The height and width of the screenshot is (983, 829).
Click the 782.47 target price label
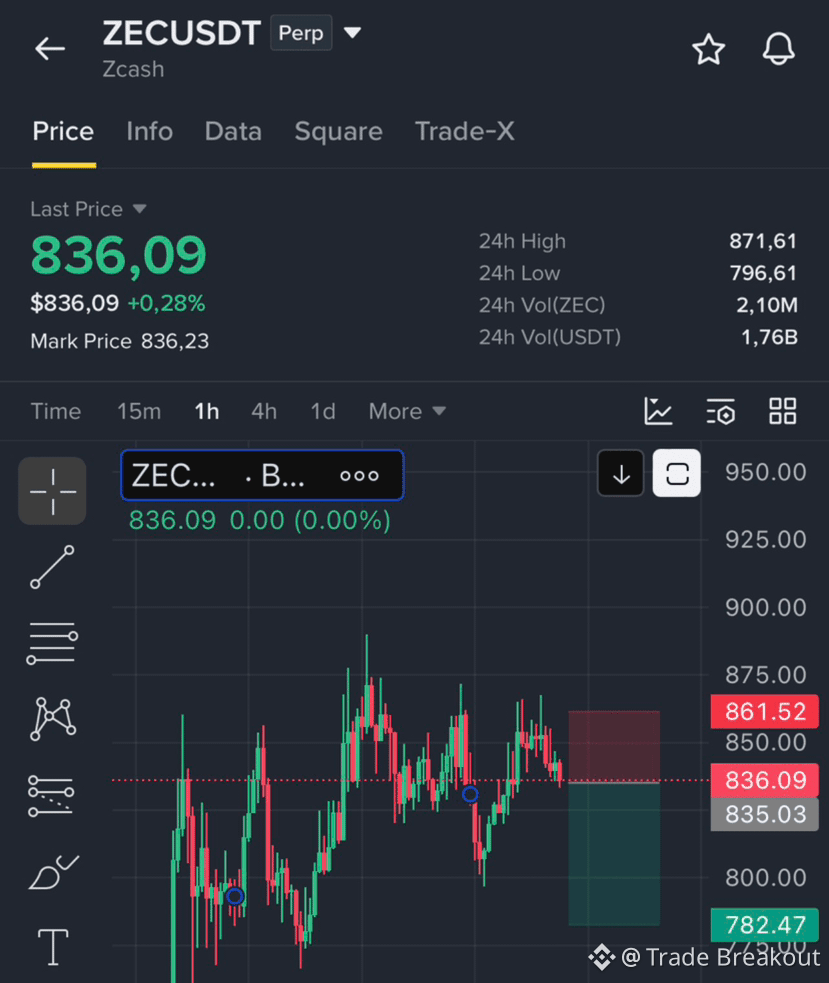[765, 925]
